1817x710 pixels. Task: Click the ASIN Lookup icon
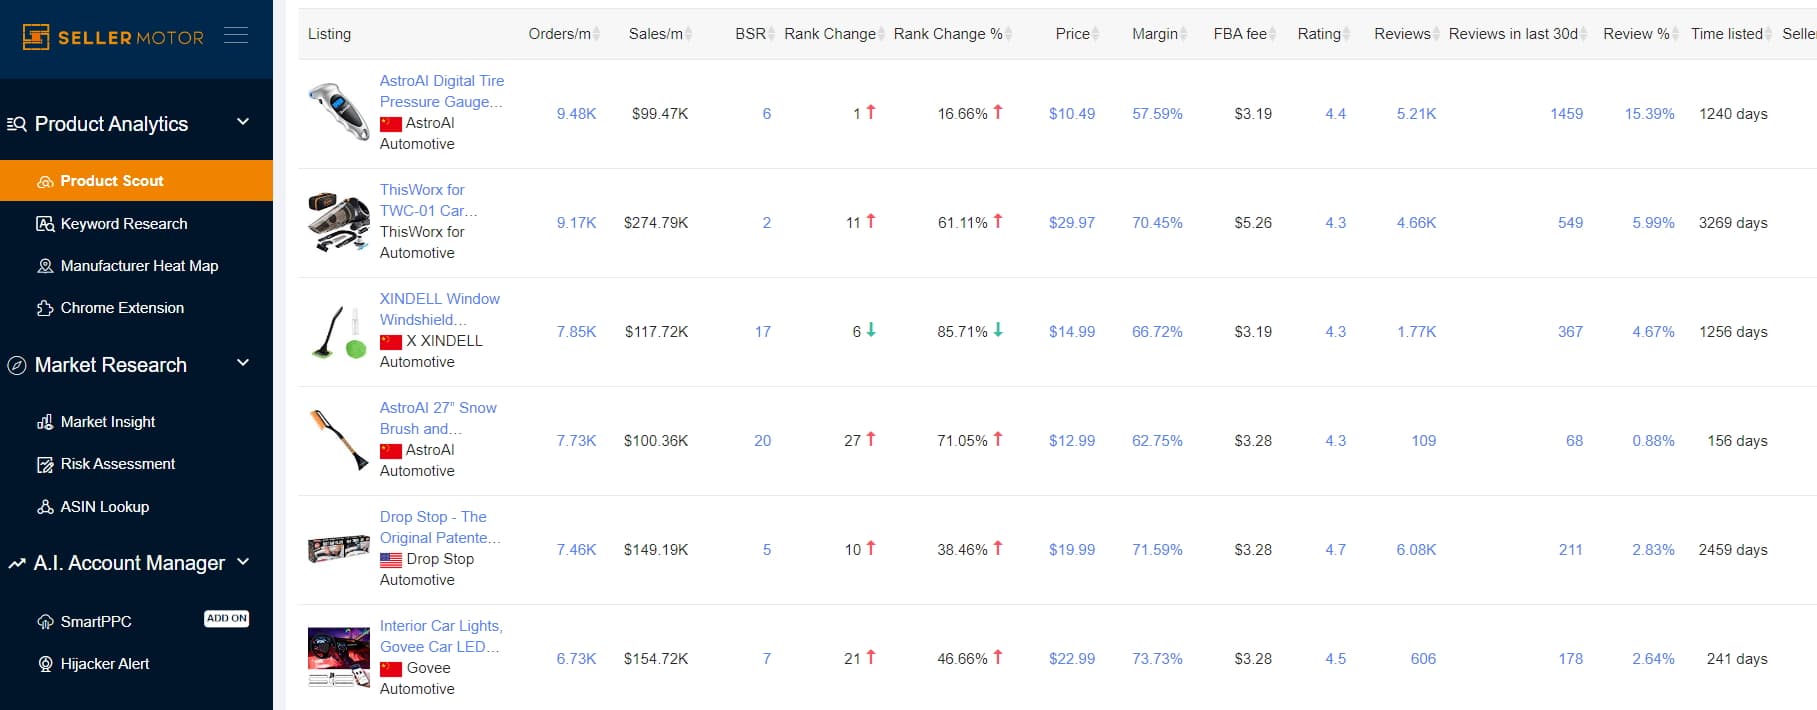[x=45, y=507]
